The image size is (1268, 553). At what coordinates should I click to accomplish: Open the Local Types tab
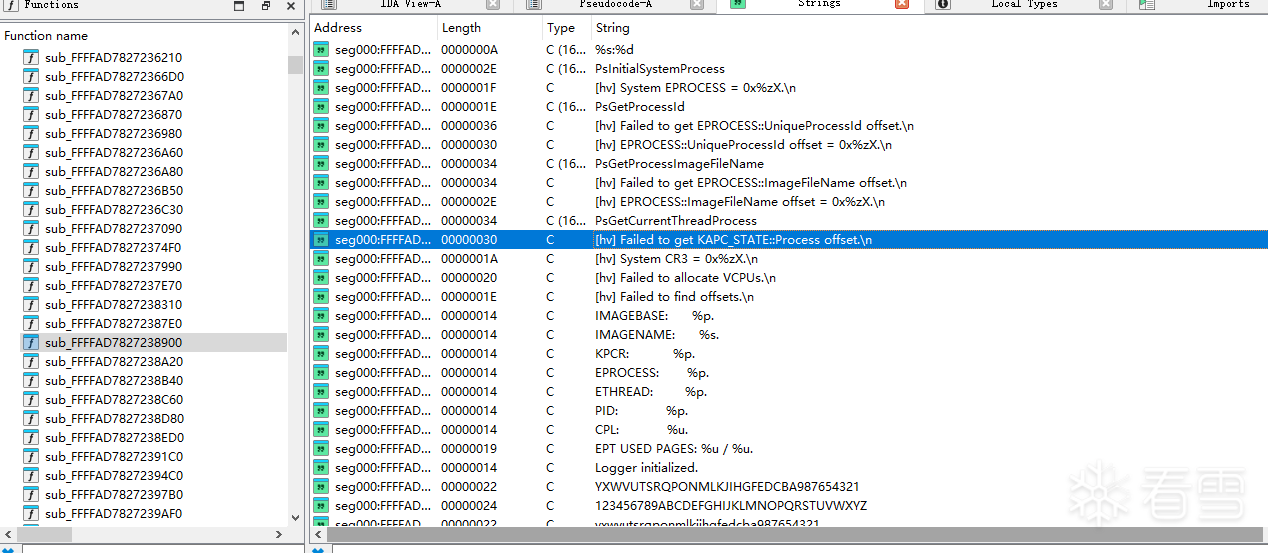point(1024,4)
